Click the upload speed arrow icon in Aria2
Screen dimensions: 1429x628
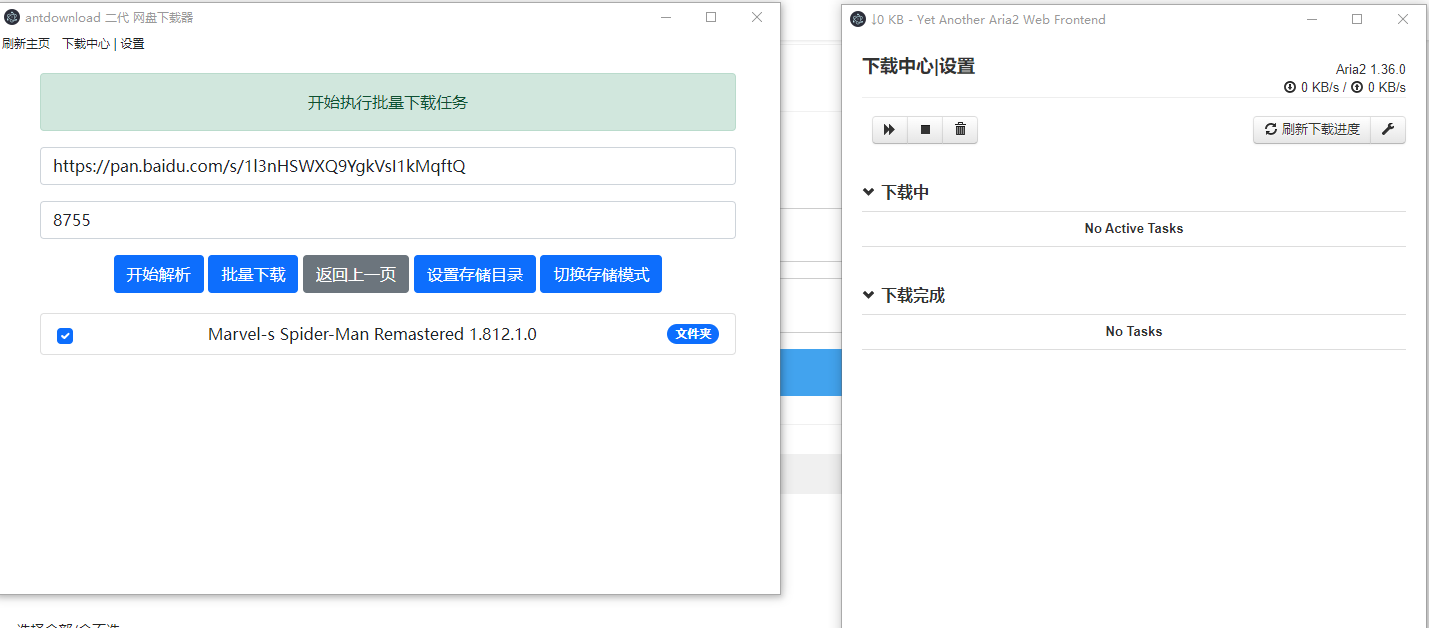(1357, 87)
